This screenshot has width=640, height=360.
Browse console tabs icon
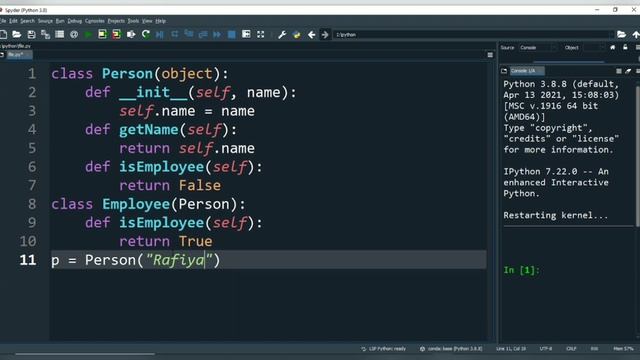[x=504, y=71]
